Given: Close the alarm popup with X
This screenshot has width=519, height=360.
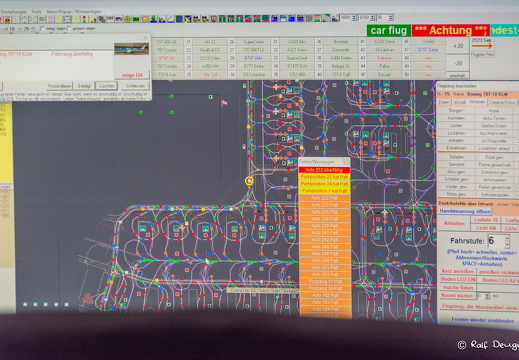Looking at the screenshot, I should pyautogui.click(x=145, y=37).
